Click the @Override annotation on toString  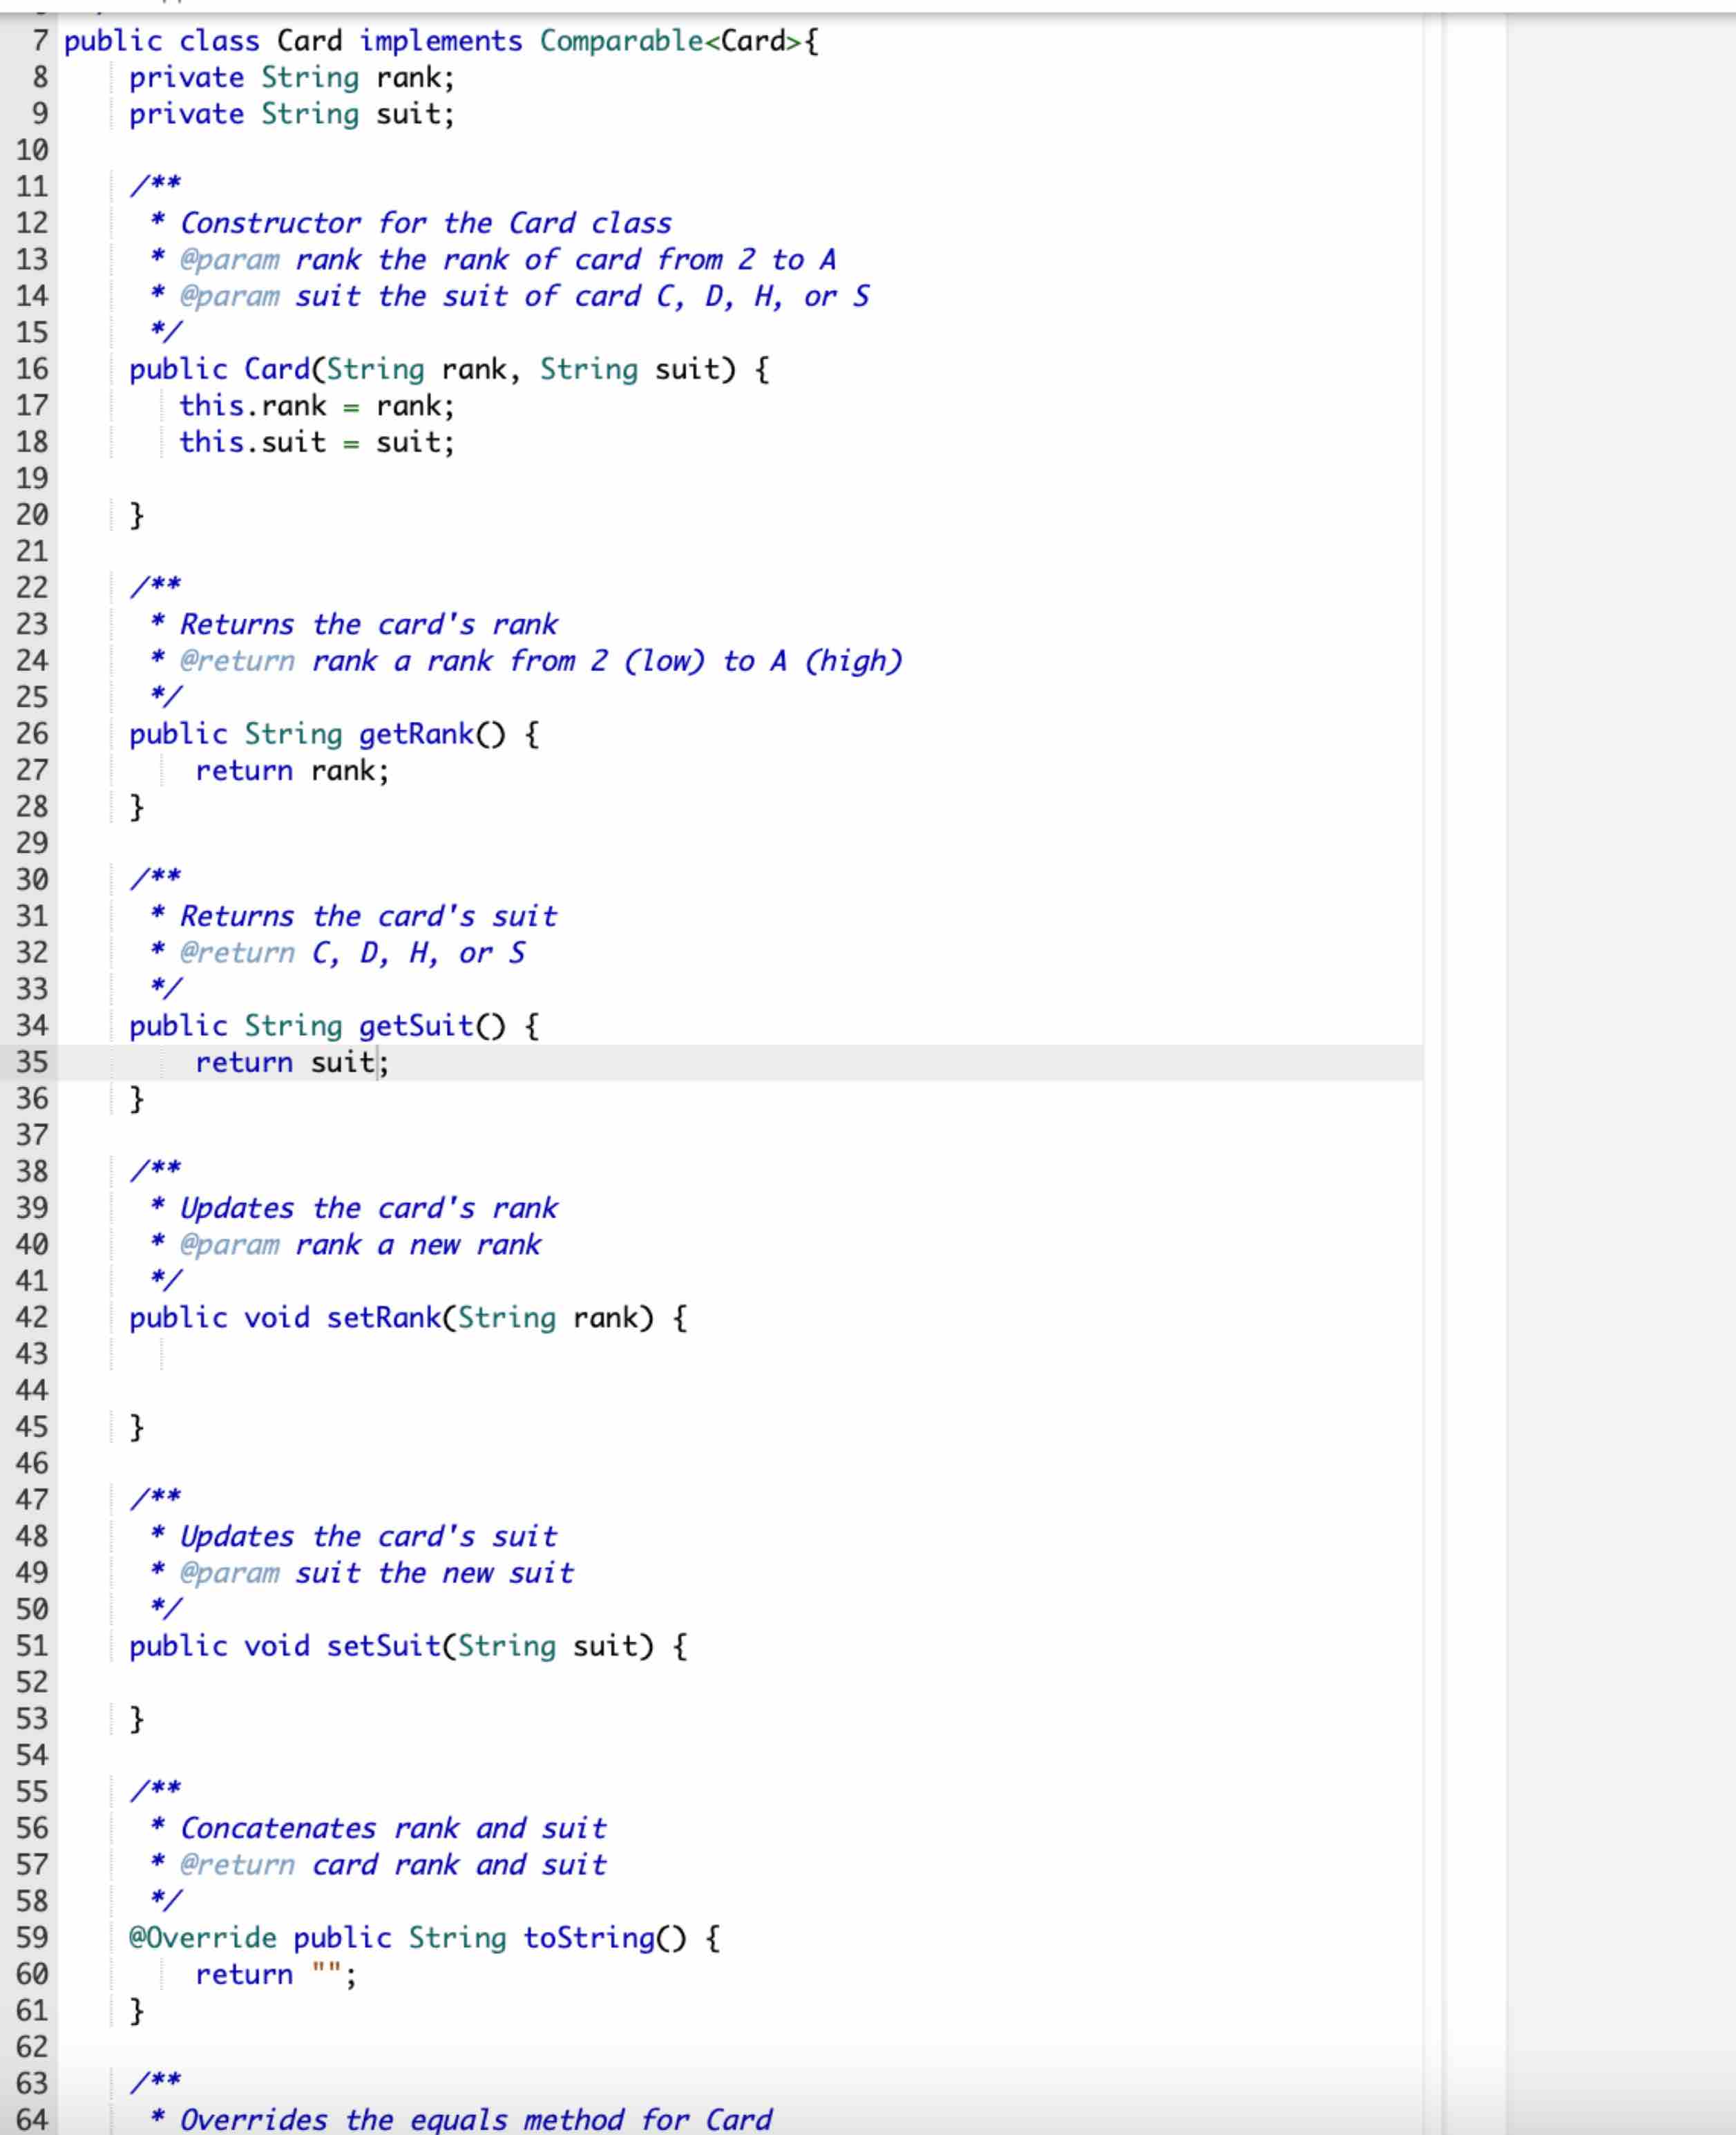point(202,1937)
